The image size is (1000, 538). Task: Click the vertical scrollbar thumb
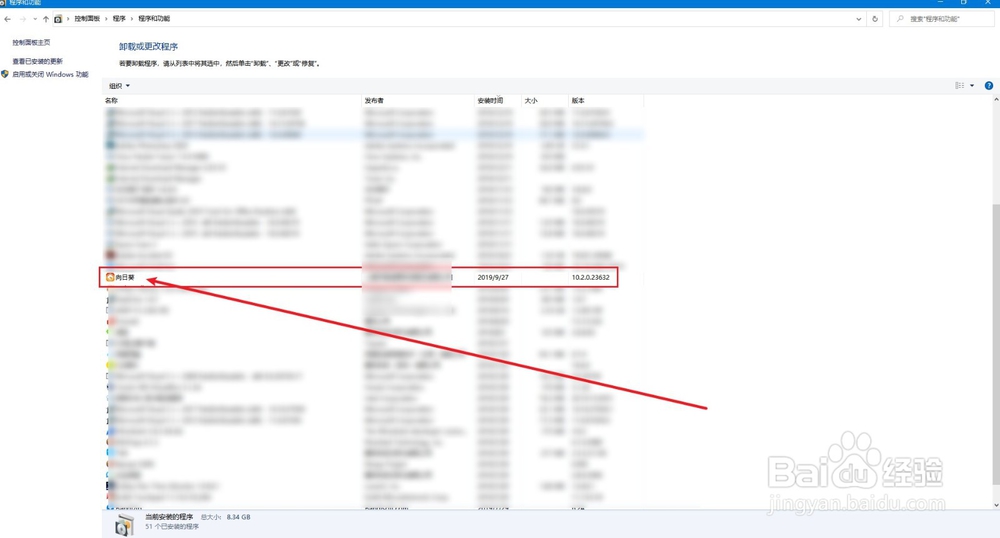(996, 344)
